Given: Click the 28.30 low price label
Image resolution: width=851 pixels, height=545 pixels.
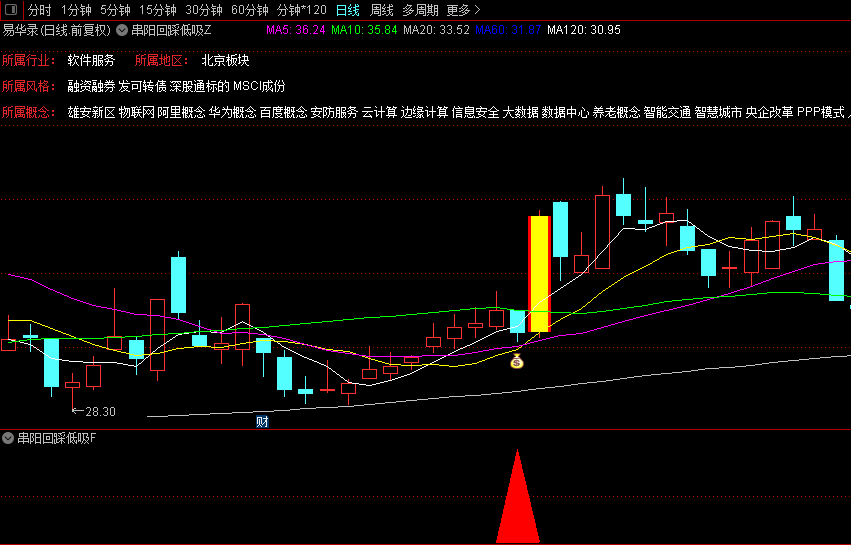Looking at the screenshot, I should click(x=100, y=411).
